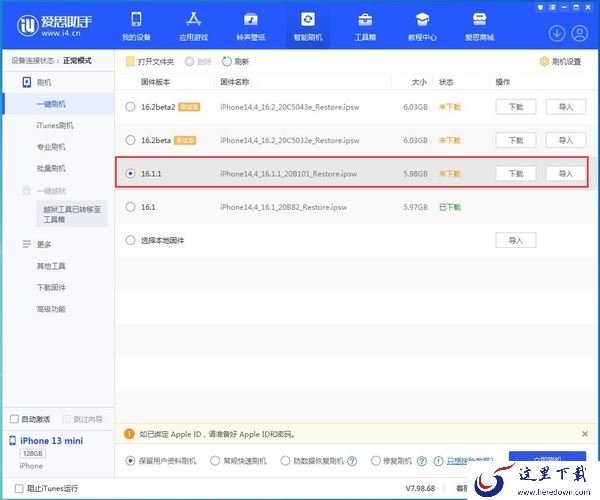This screenshot has width=600, height=500.
Task: Open 其他工具 in sidebar
Action: (51, 266)
